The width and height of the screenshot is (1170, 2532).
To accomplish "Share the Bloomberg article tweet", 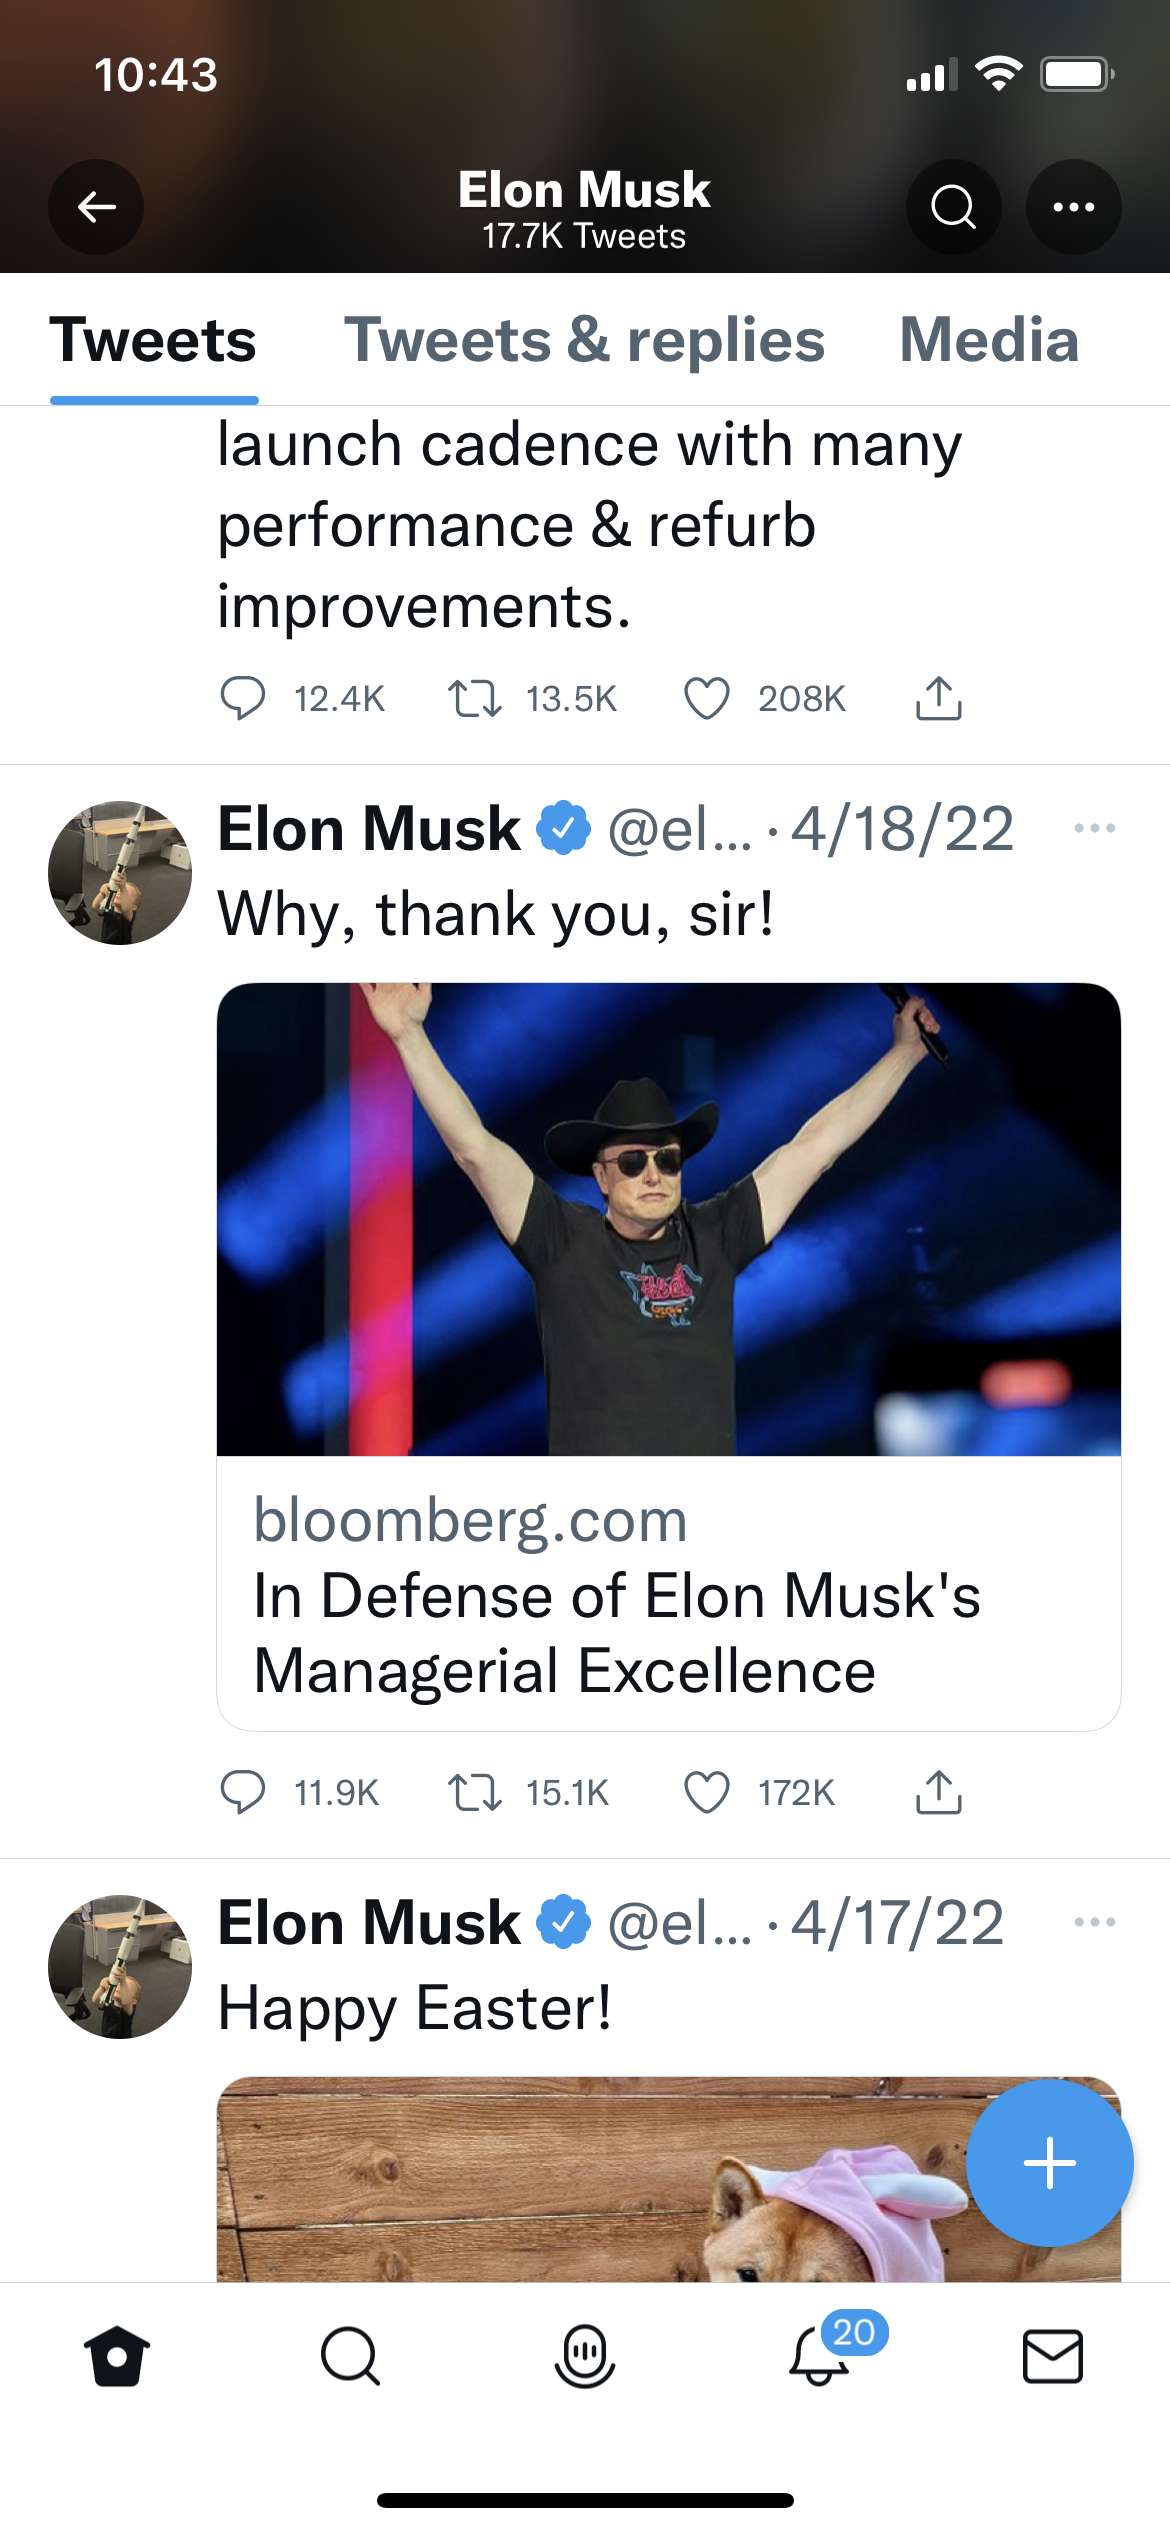I will pos(938,1792).
